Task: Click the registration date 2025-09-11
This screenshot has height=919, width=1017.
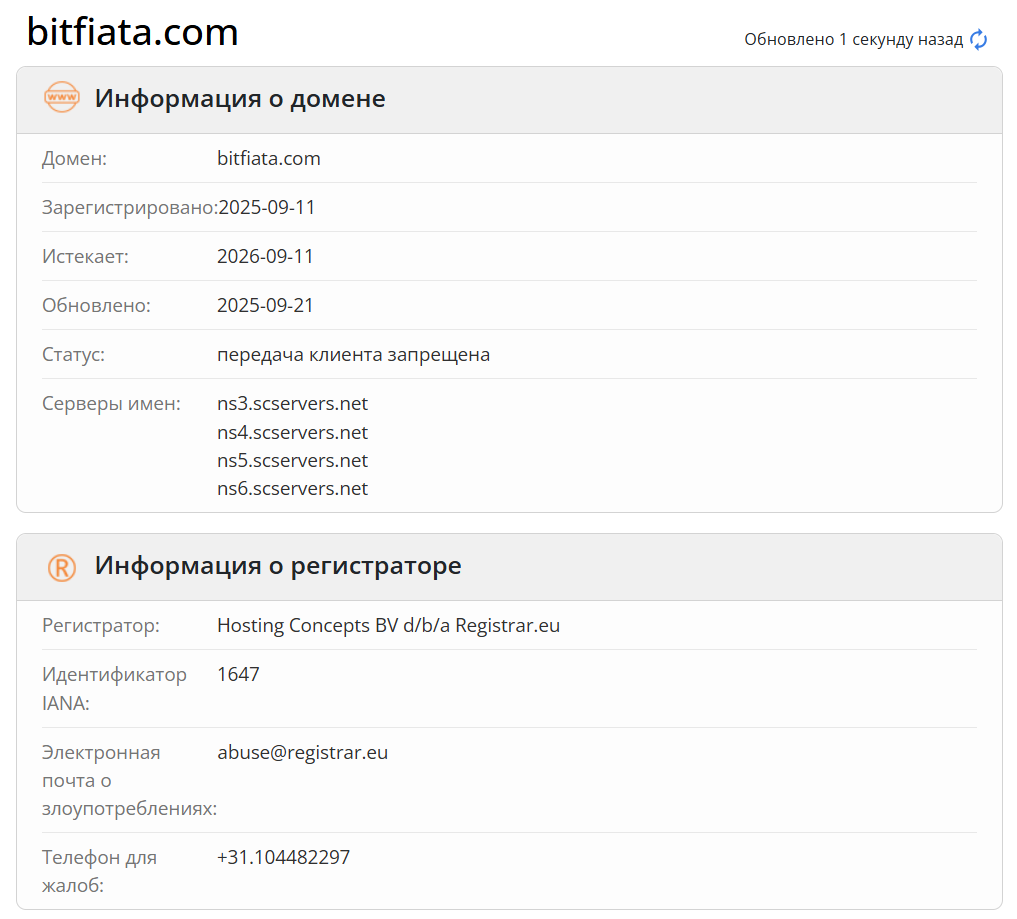Action: 265,207
